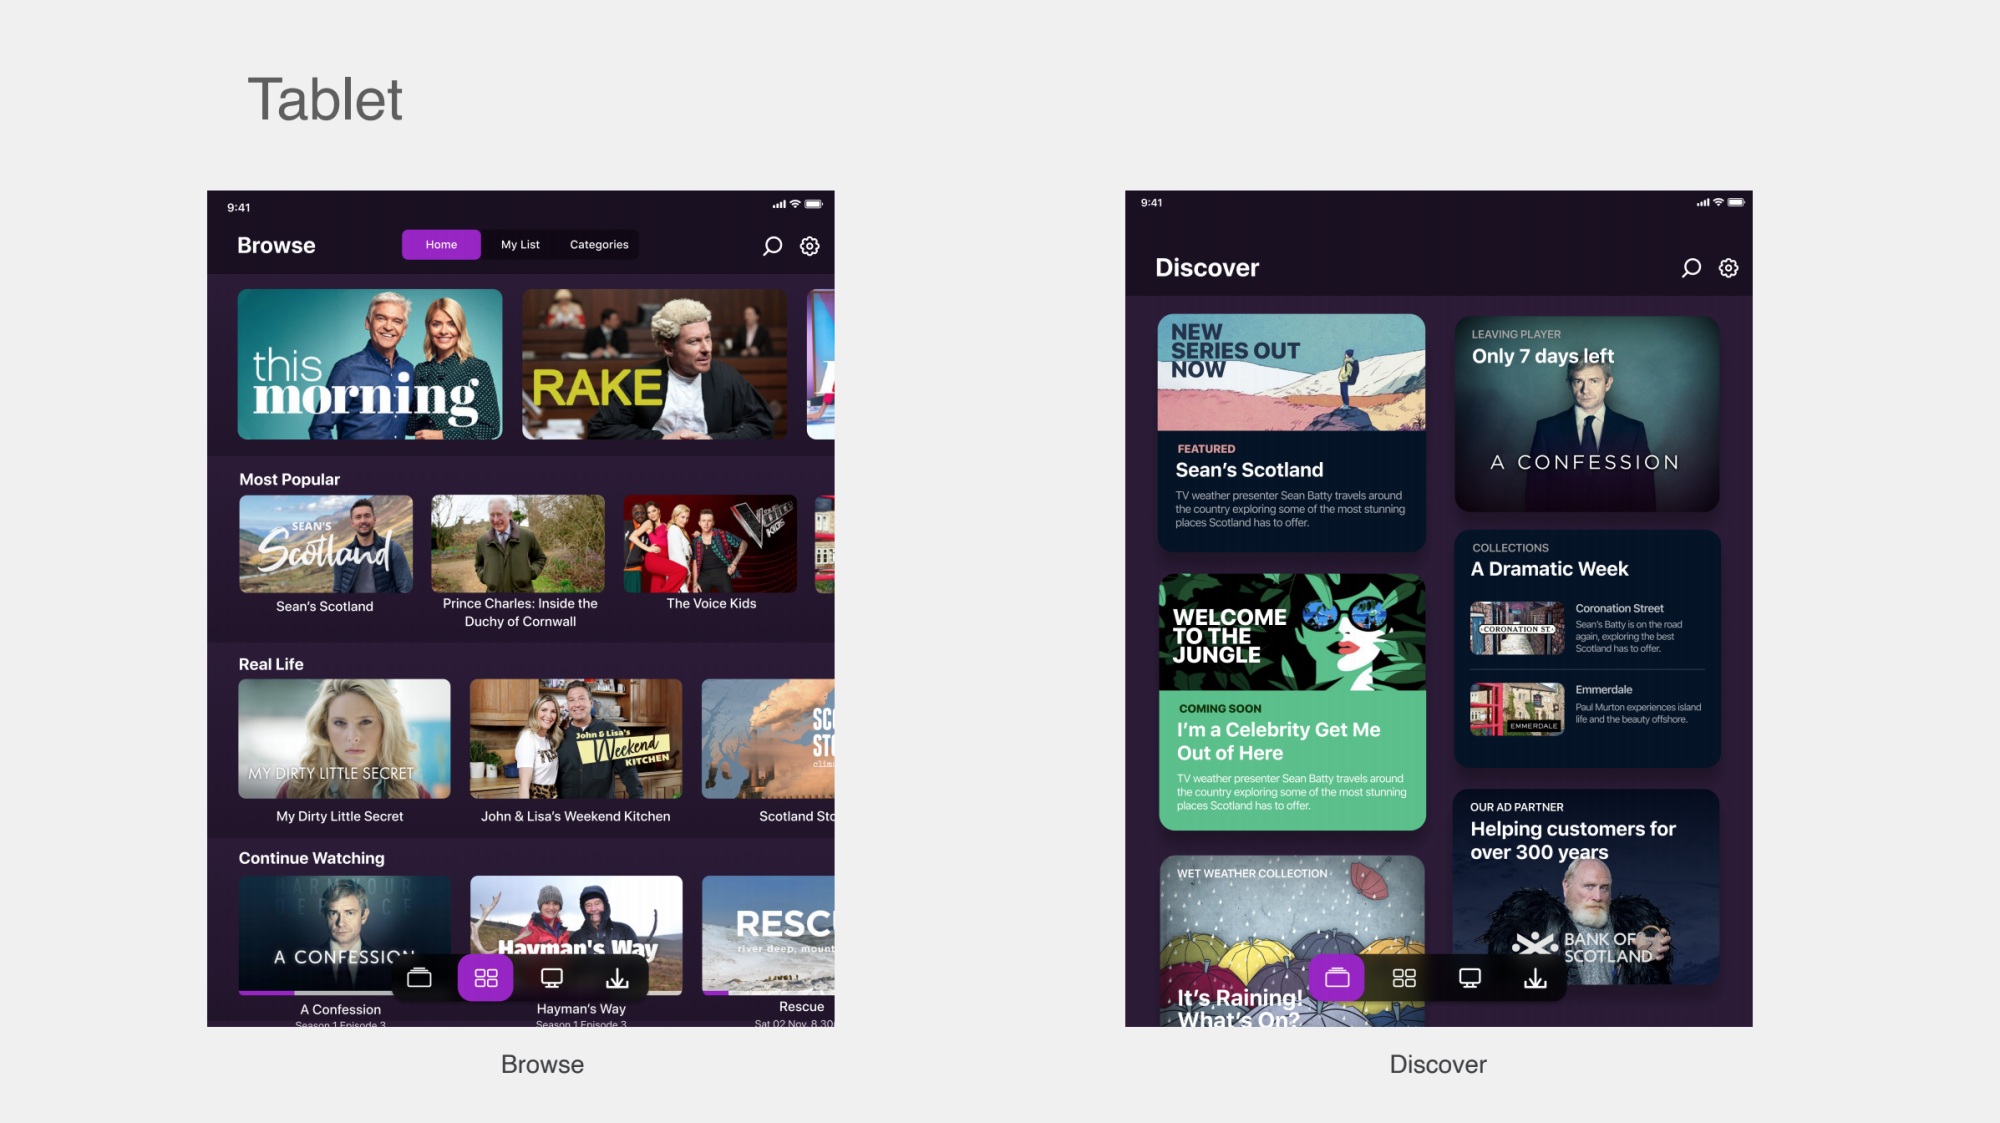Tap TV screen icon in Browse bottom bar

(x=552, y=978)
